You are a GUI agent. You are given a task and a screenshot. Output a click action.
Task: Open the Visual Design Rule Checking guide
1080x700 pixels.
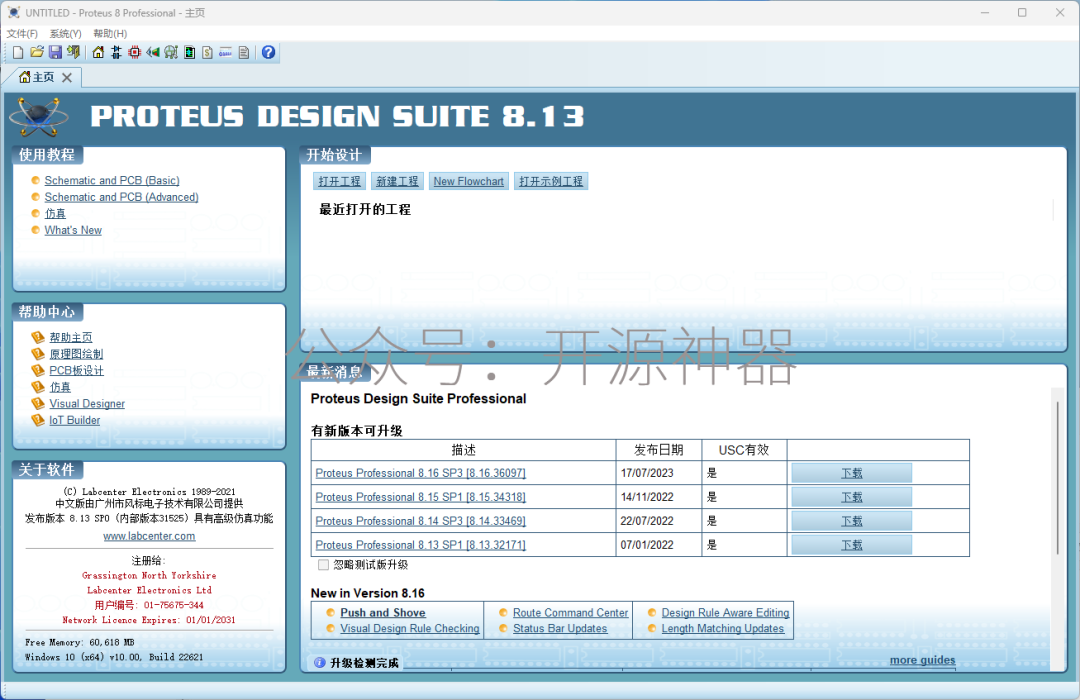[410, 628]
